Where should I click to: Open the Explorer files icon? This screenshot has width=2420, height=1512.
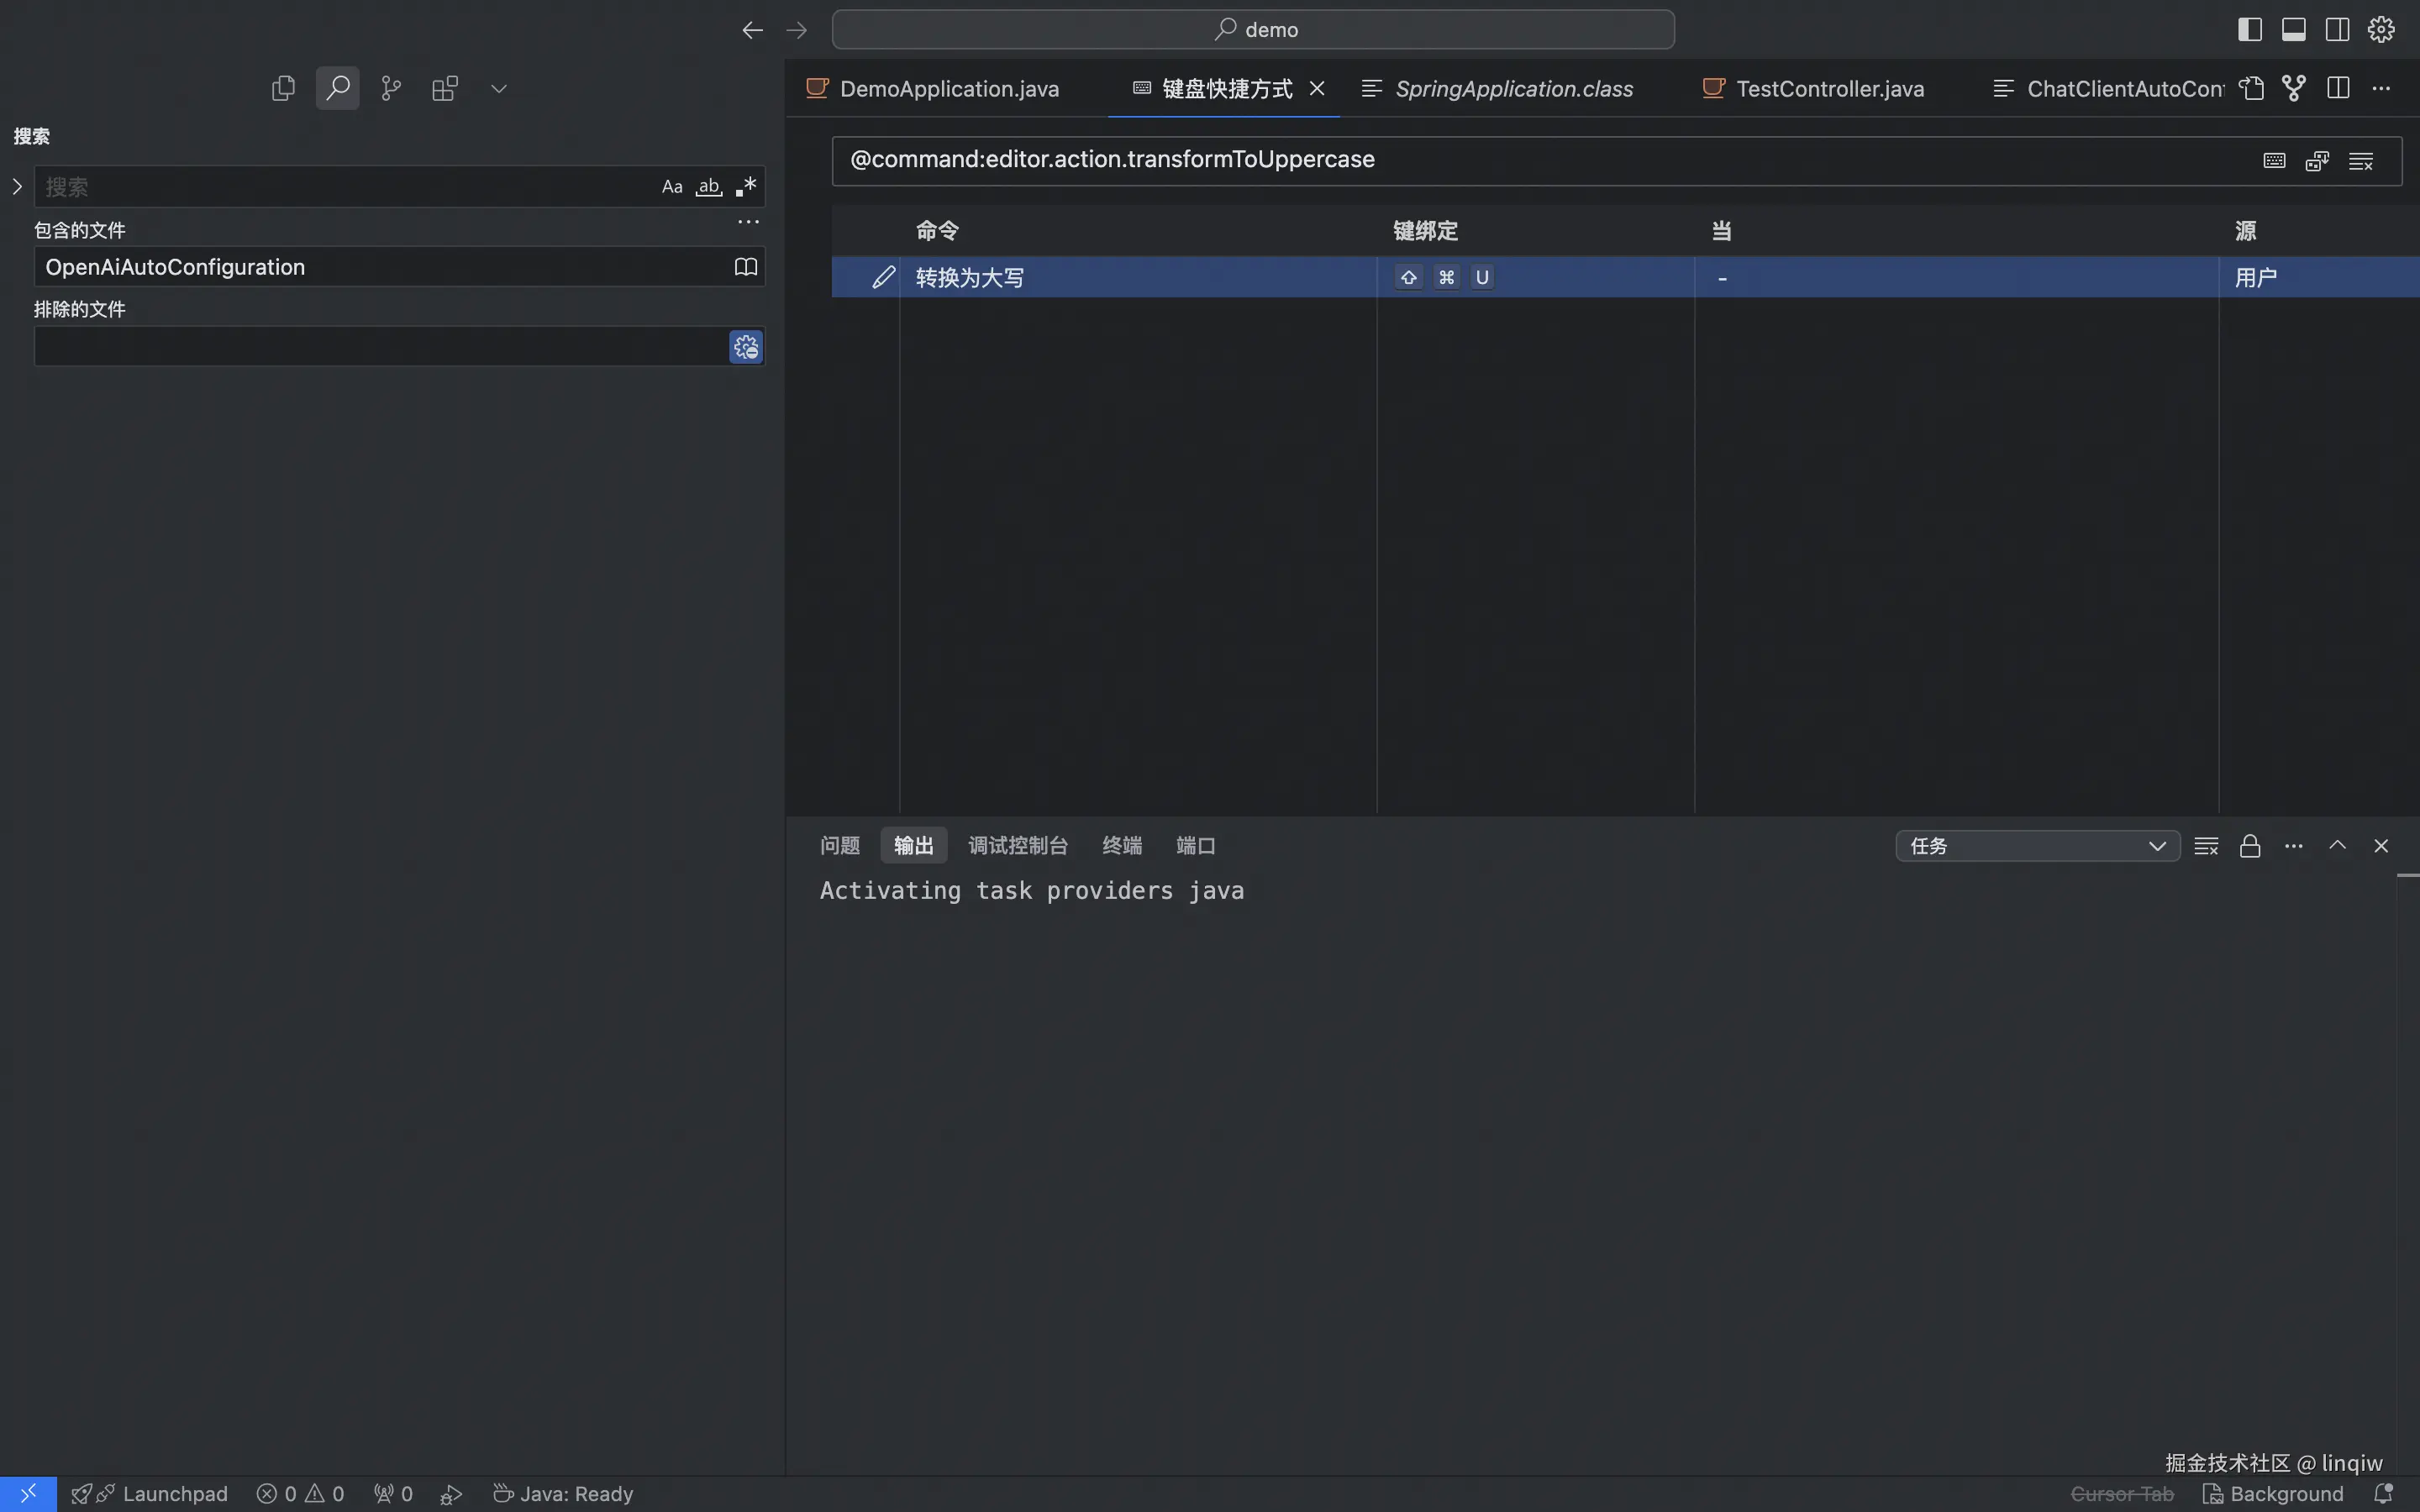click(x=283, y=88)
